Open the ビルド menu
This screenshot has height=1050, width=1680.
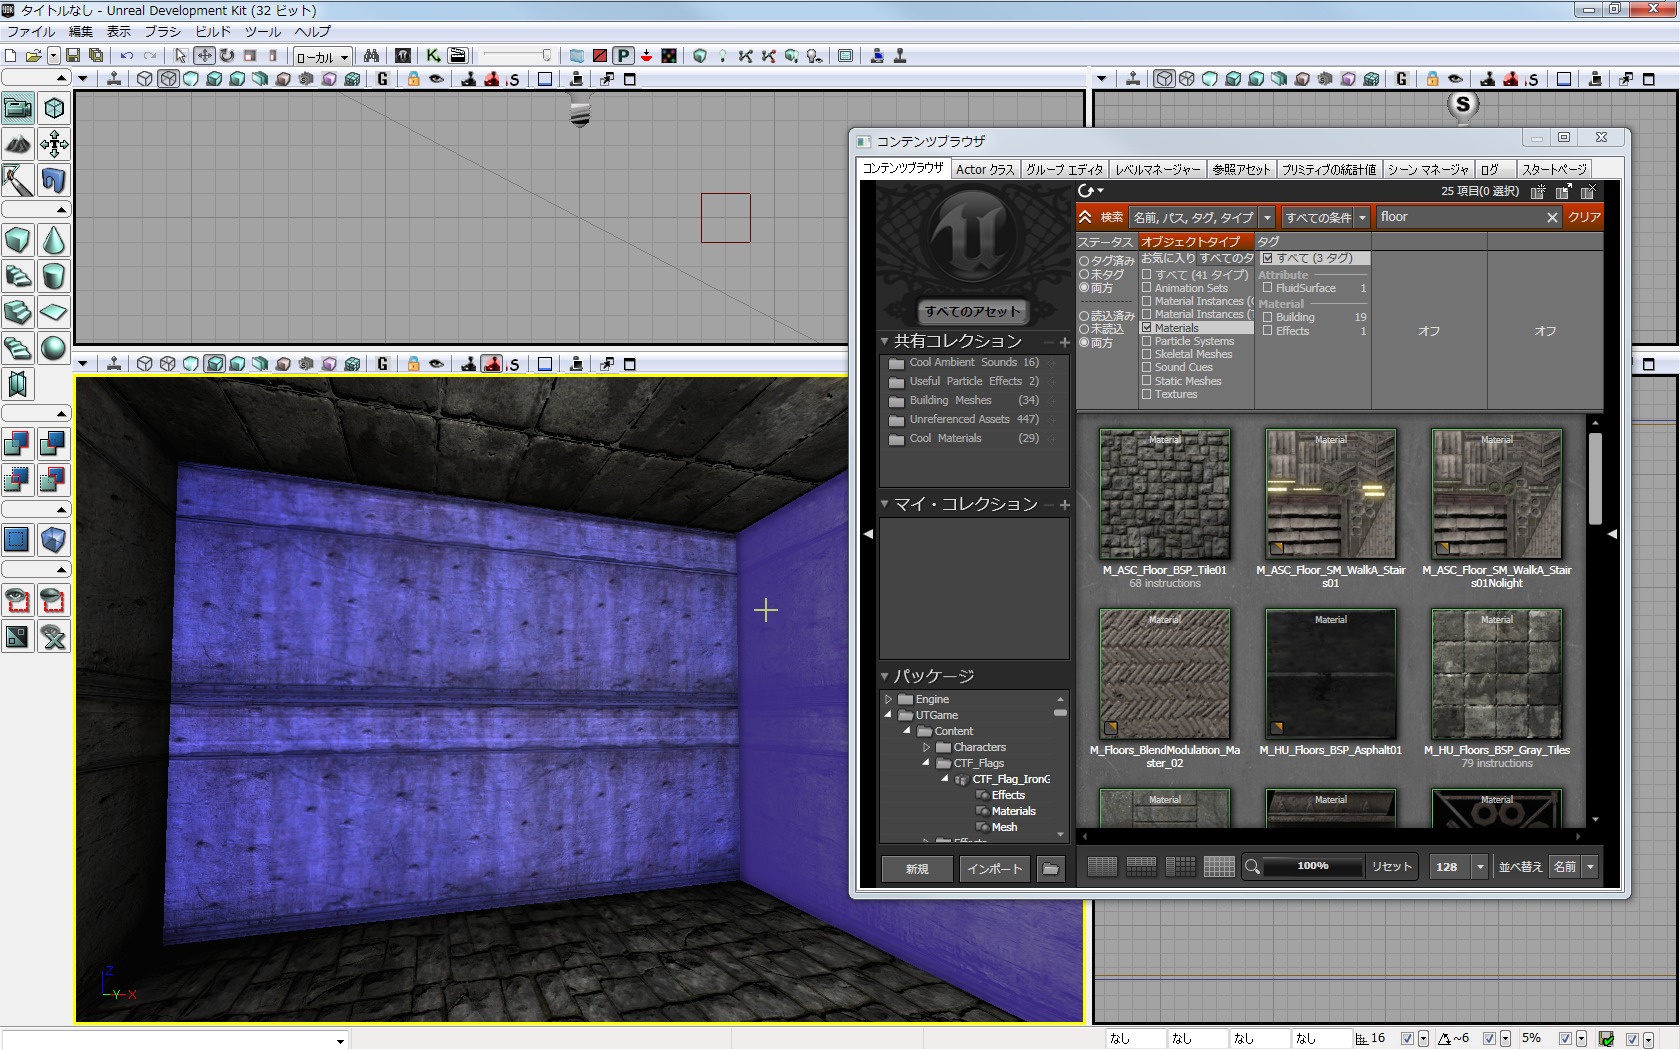coord(212,32)
